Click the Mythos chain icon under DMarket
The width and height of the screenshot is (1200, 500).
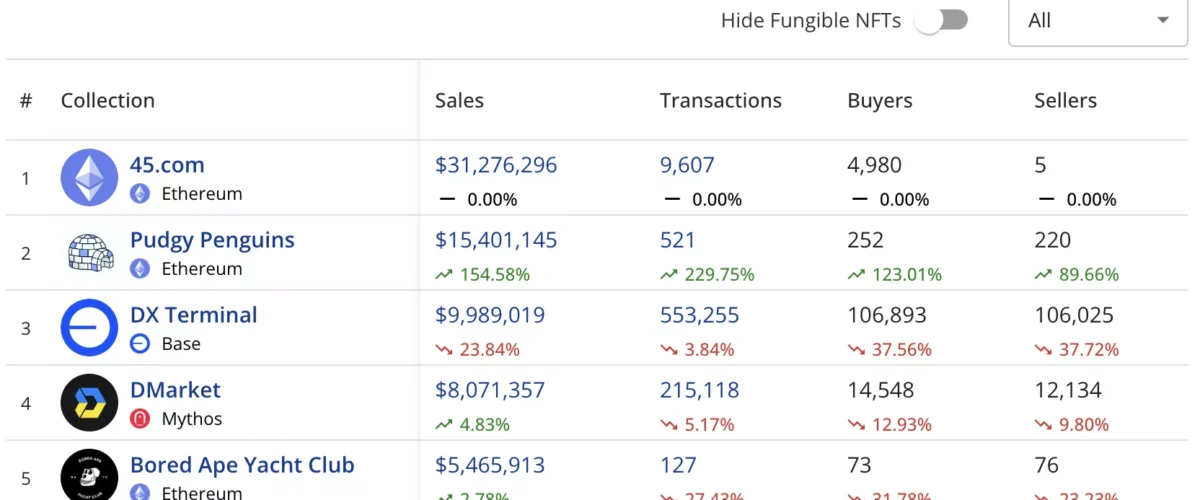[x=140, y=419]
